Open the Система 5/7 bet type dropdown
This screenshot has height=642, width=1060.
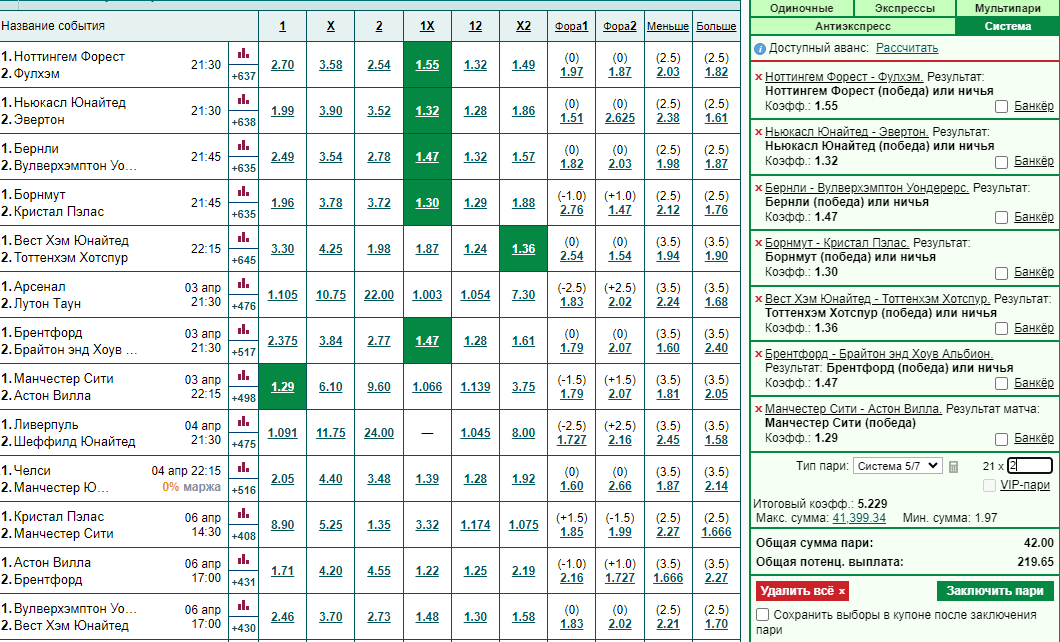click(897, 466)
